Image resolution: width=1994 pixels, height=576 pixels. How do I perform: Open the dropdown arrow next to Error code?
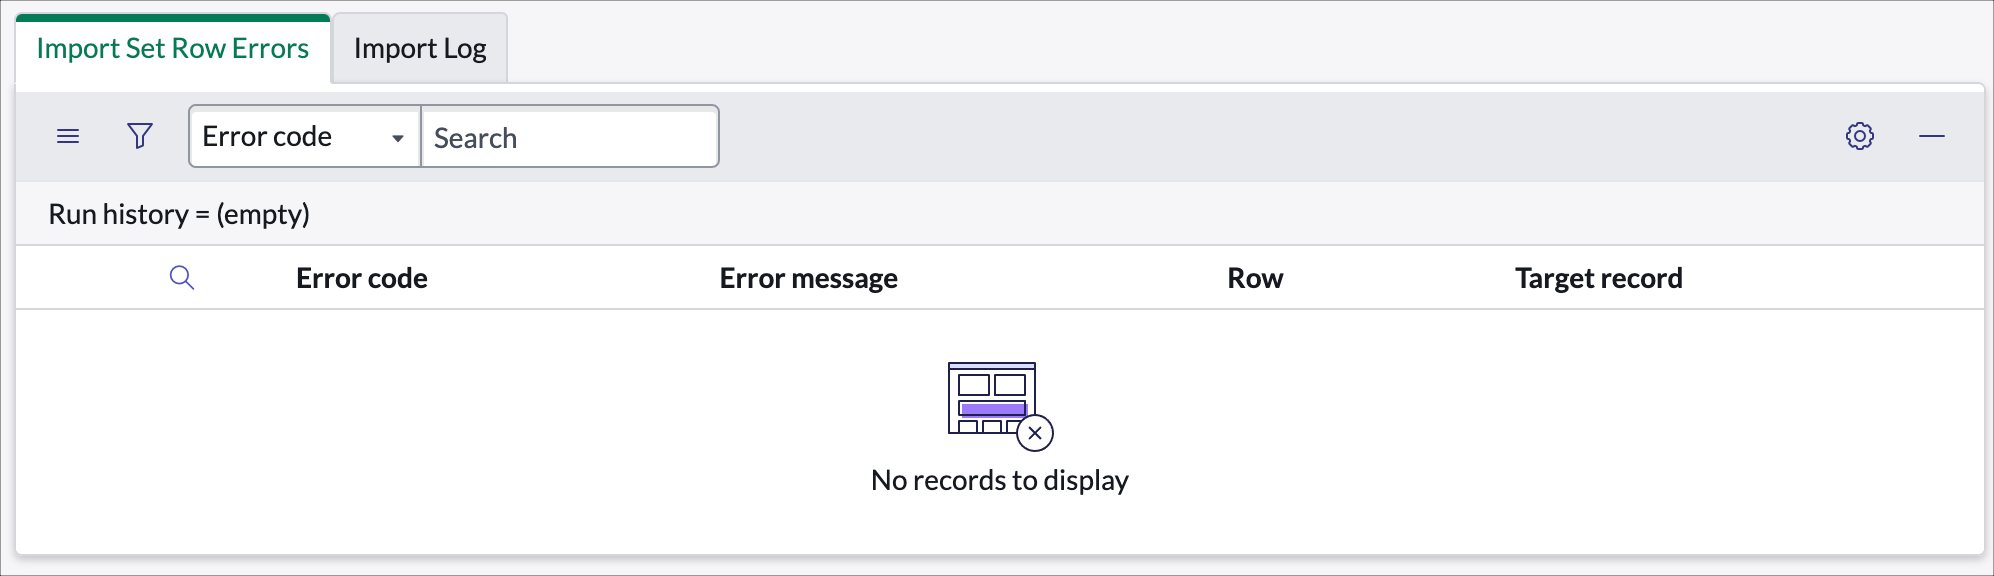pyautogui.click(x=398, y=136)
